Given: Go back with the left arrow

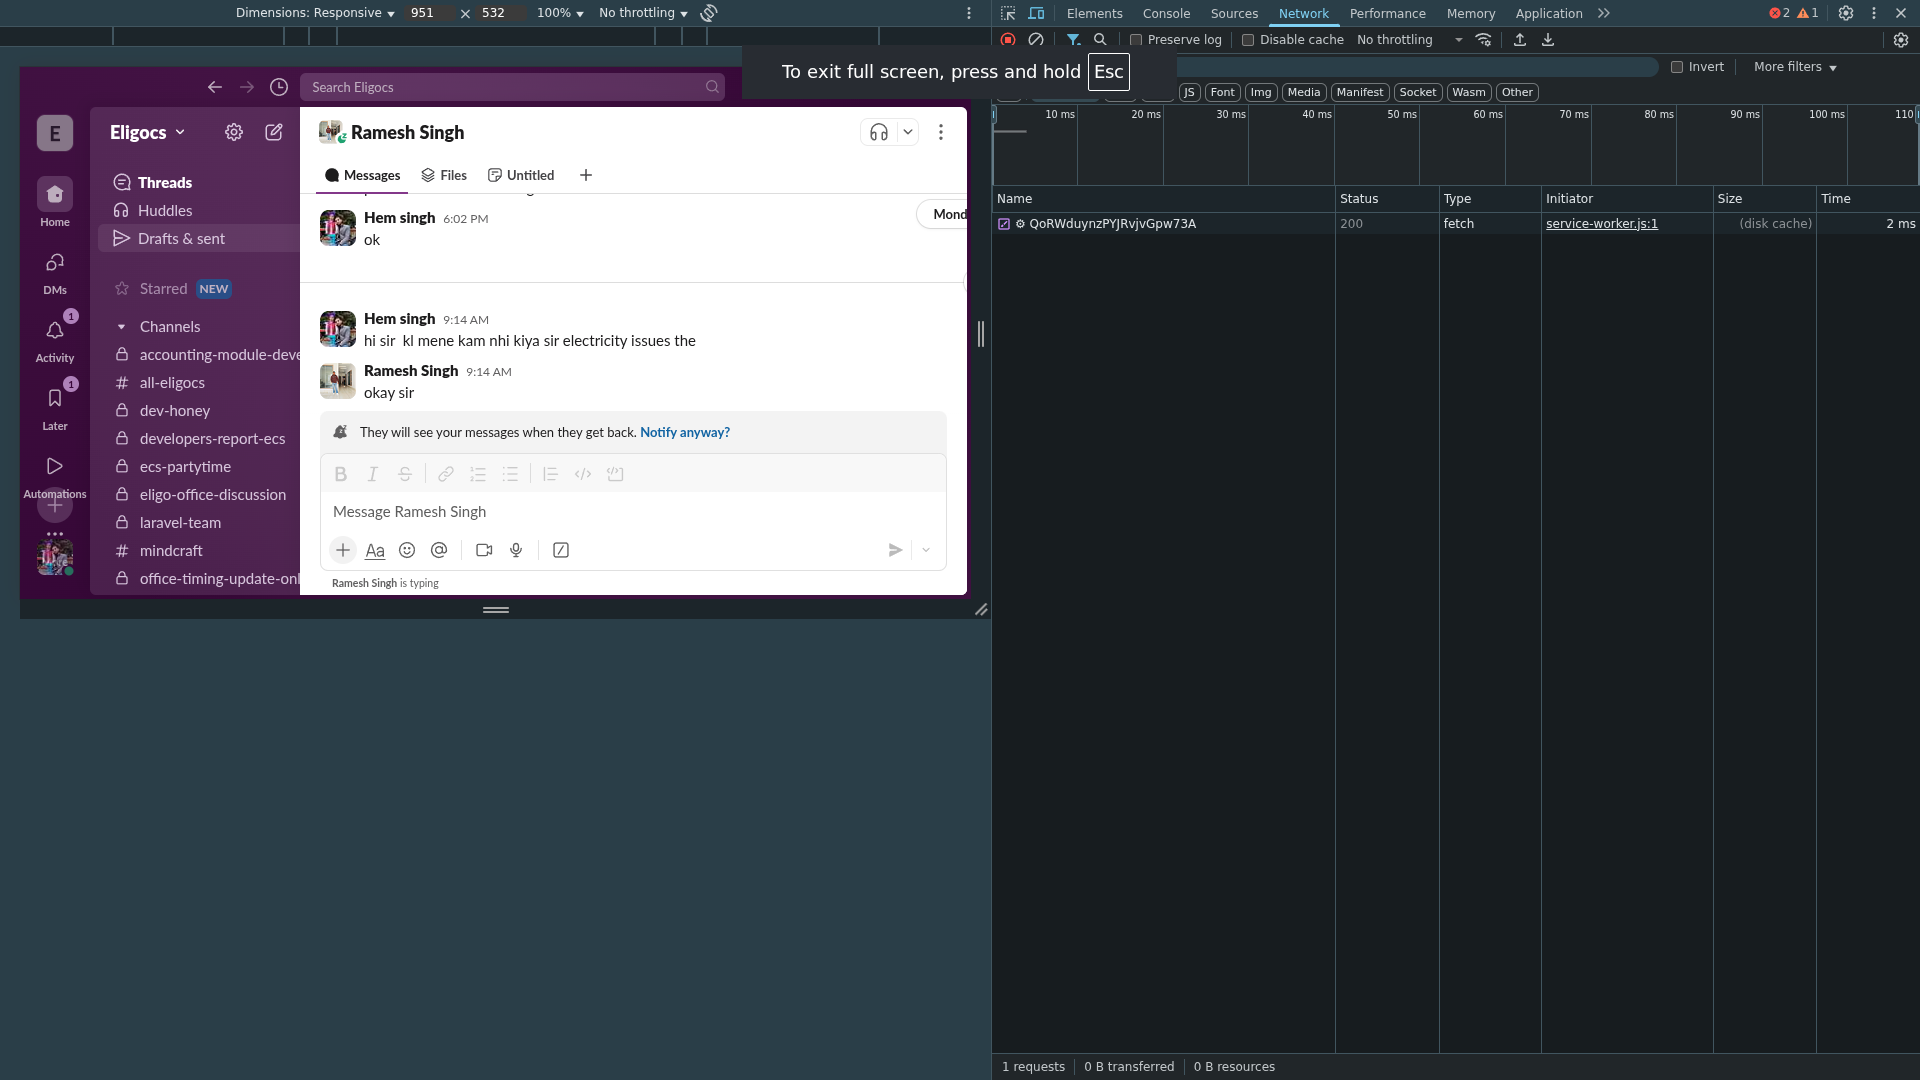Looking at the screenshot, I should point(215,87).
